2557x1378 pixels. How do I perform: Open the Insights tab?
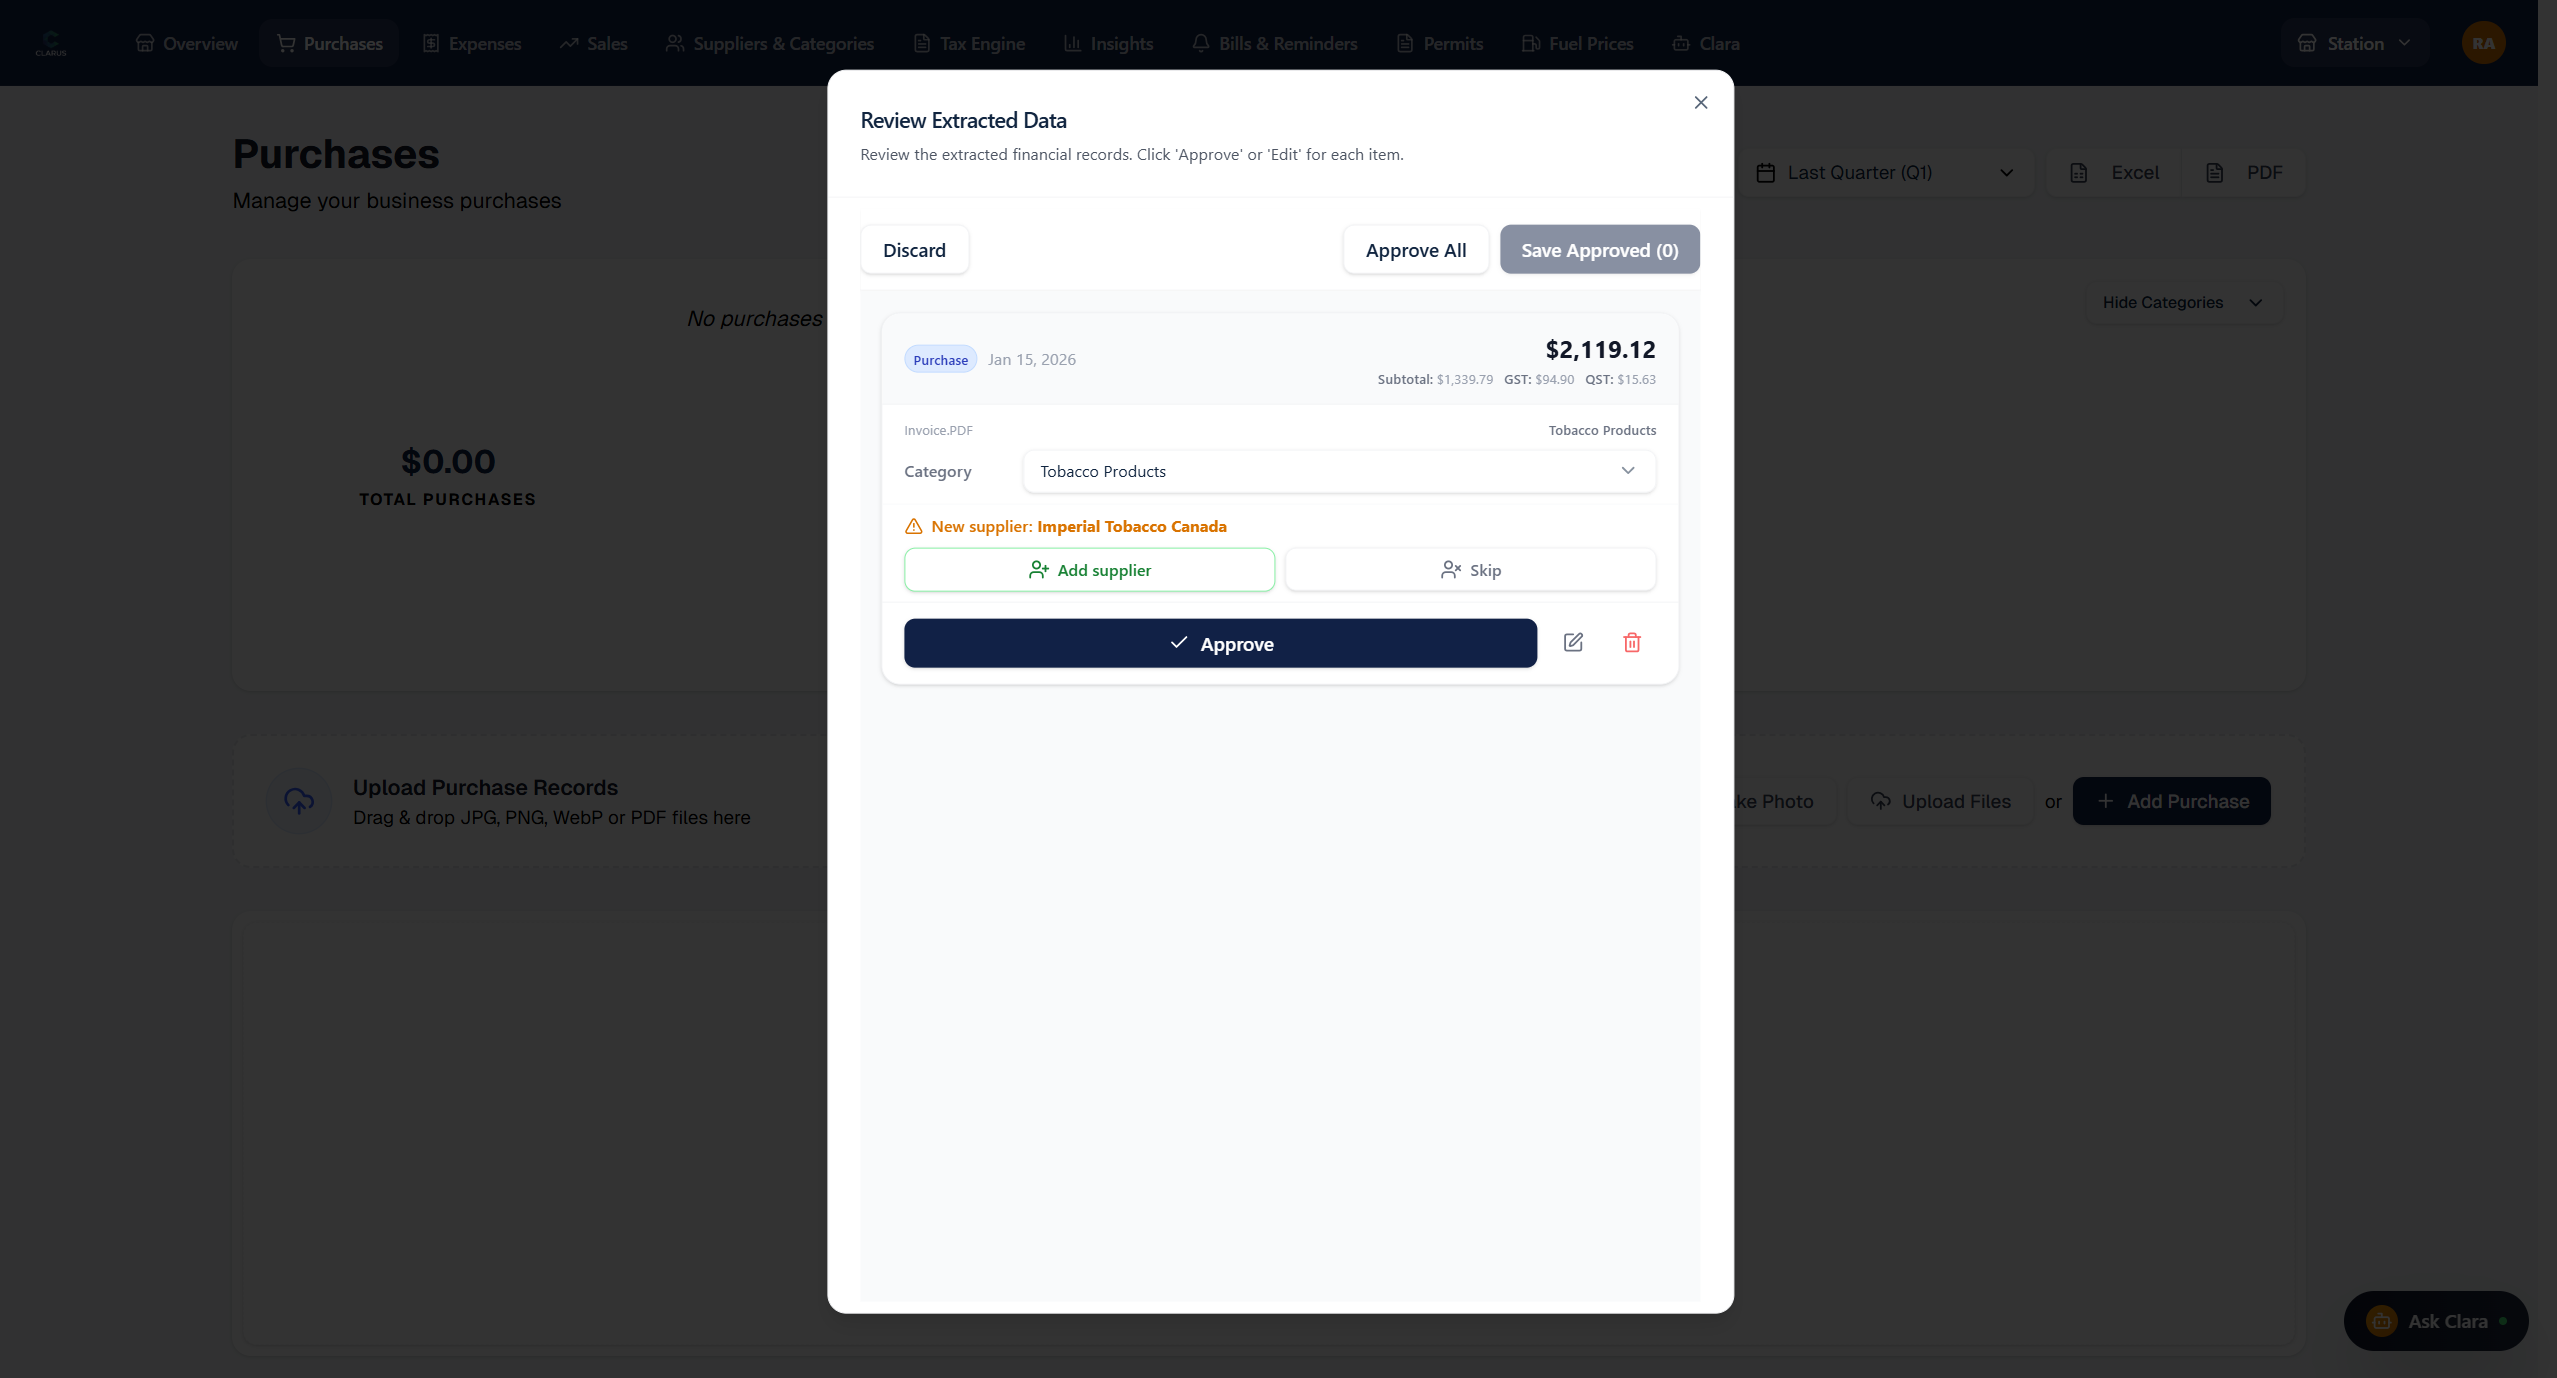(x=1108, y=44)
